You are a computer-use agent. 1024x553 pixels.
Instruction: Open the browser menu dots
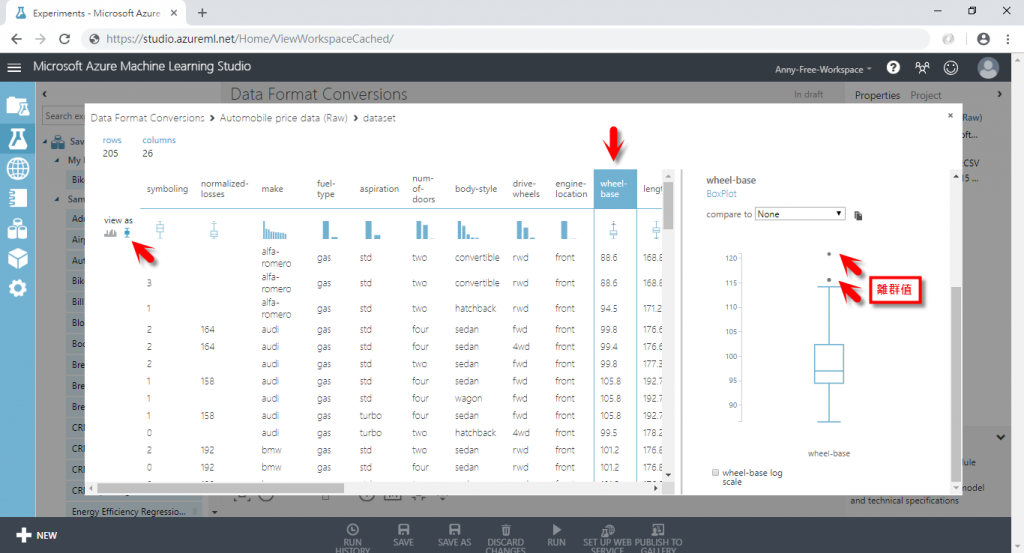[x=1008, y=39]
